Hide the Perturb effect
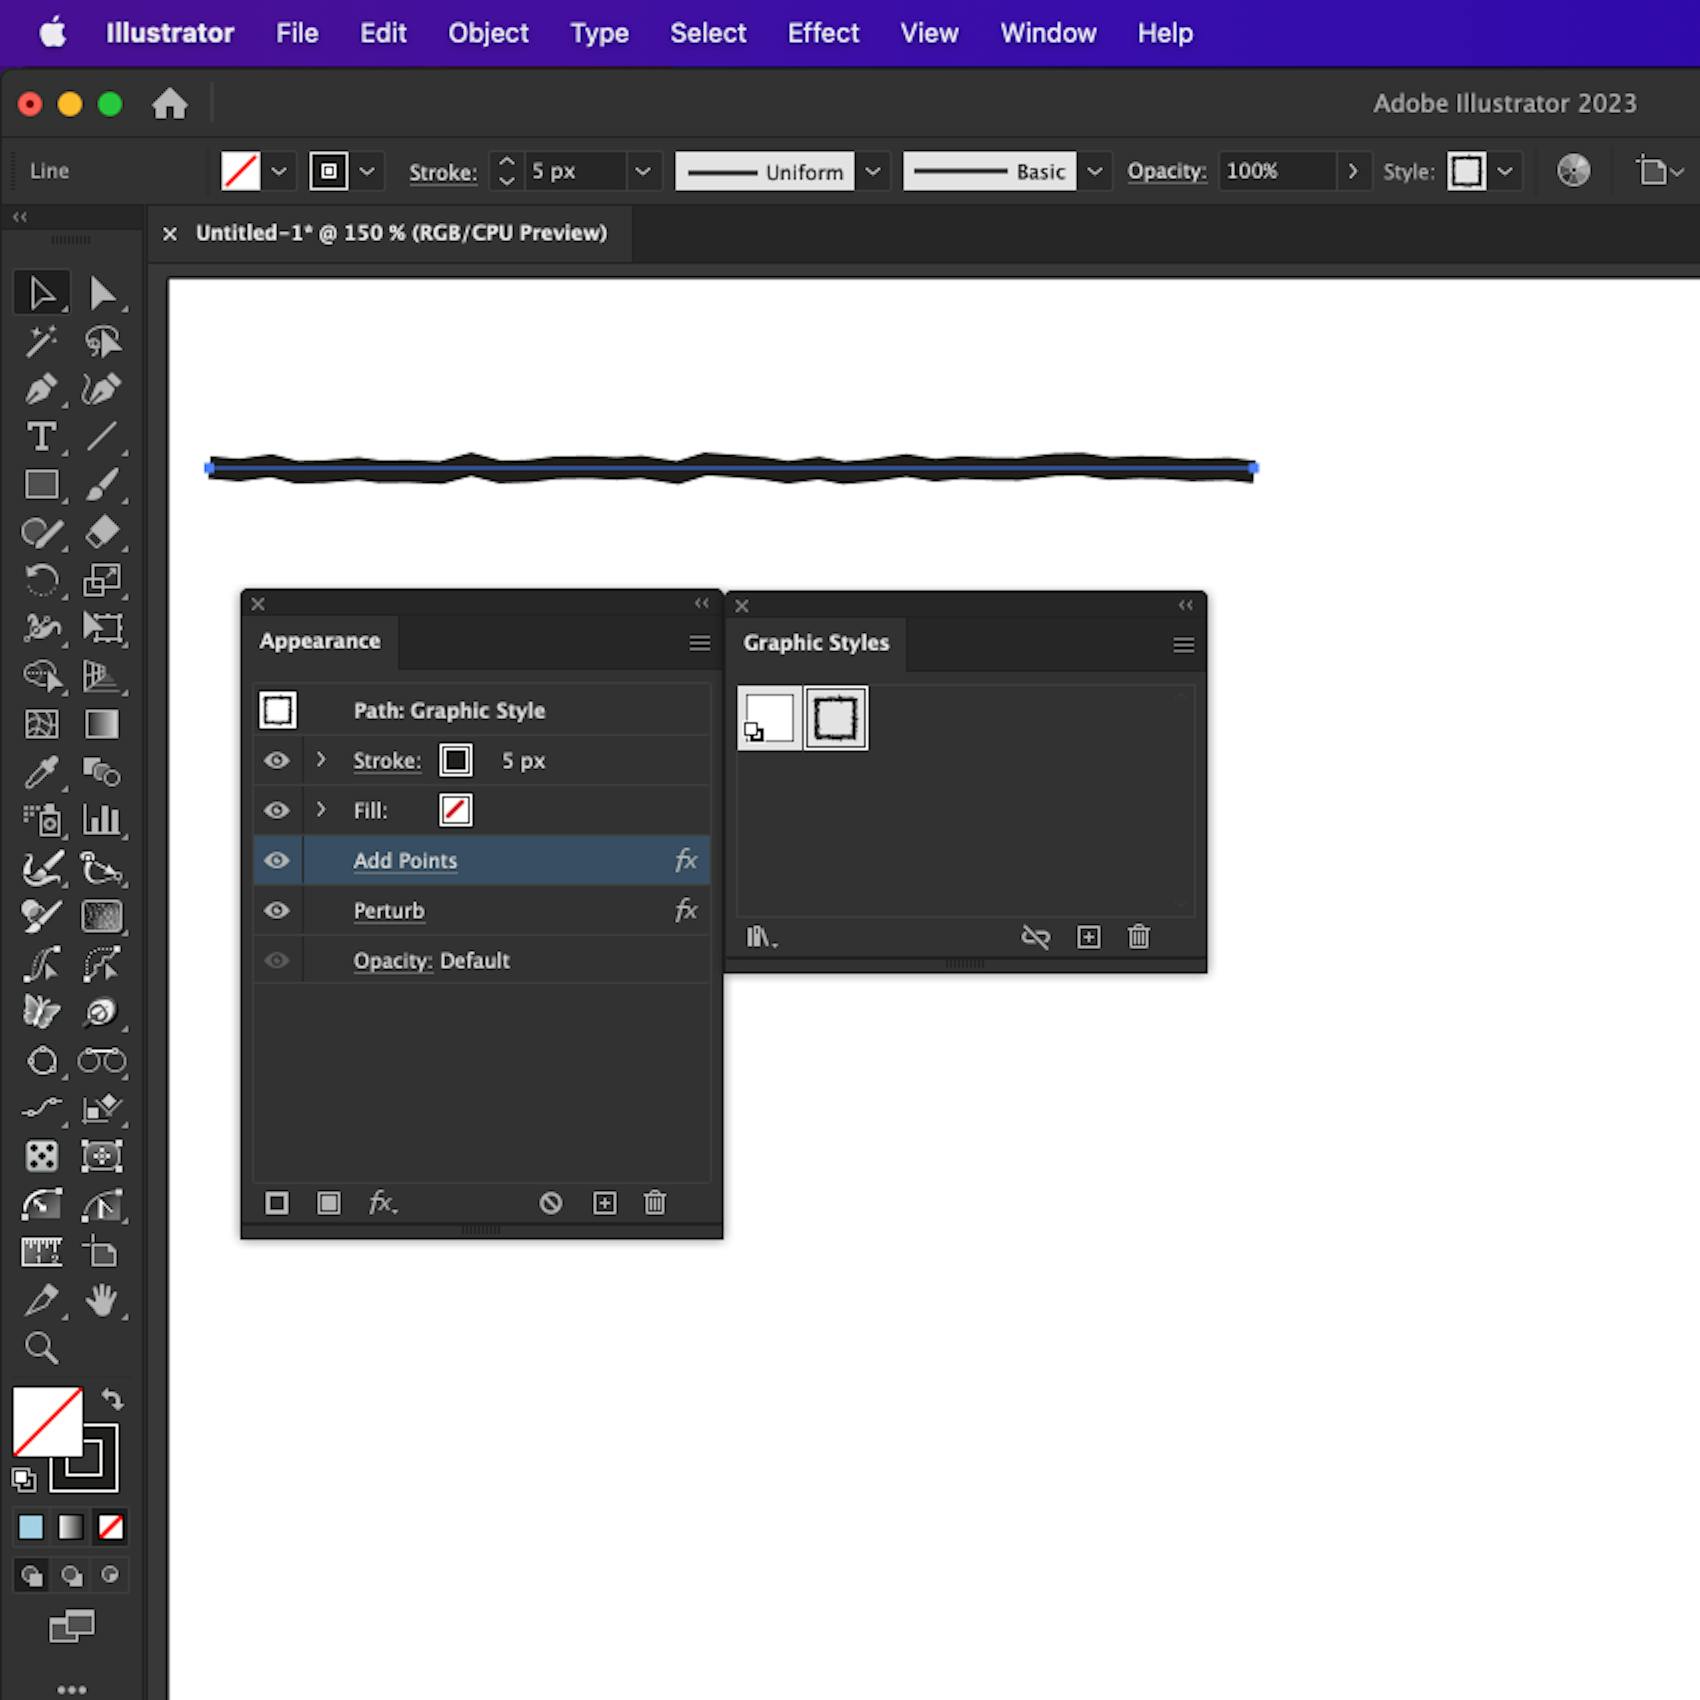This screenshot has height=1700, width=1700. pyautogui.click(x=277, y=911)
